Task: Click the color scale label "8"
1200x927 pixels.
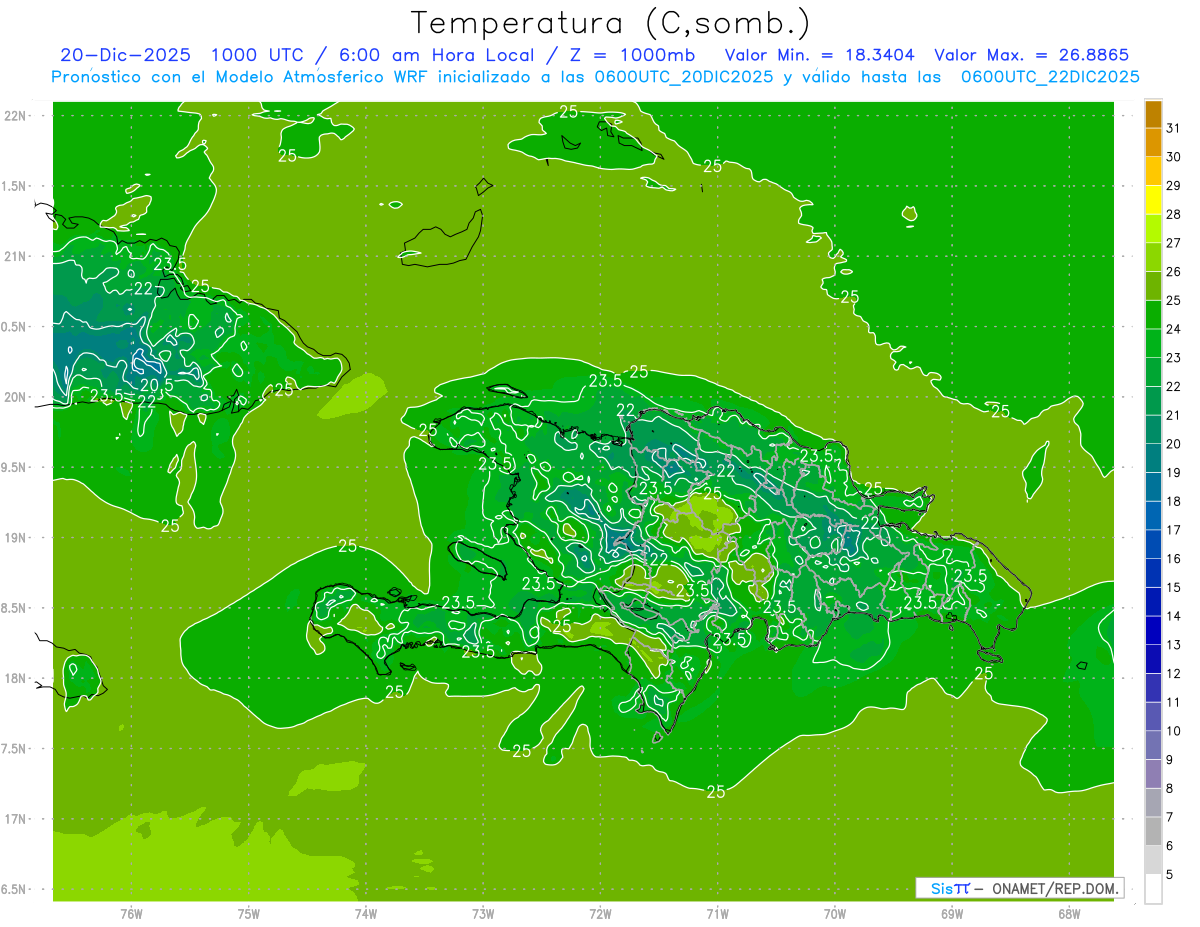Action: click(x=1170, y=789)
